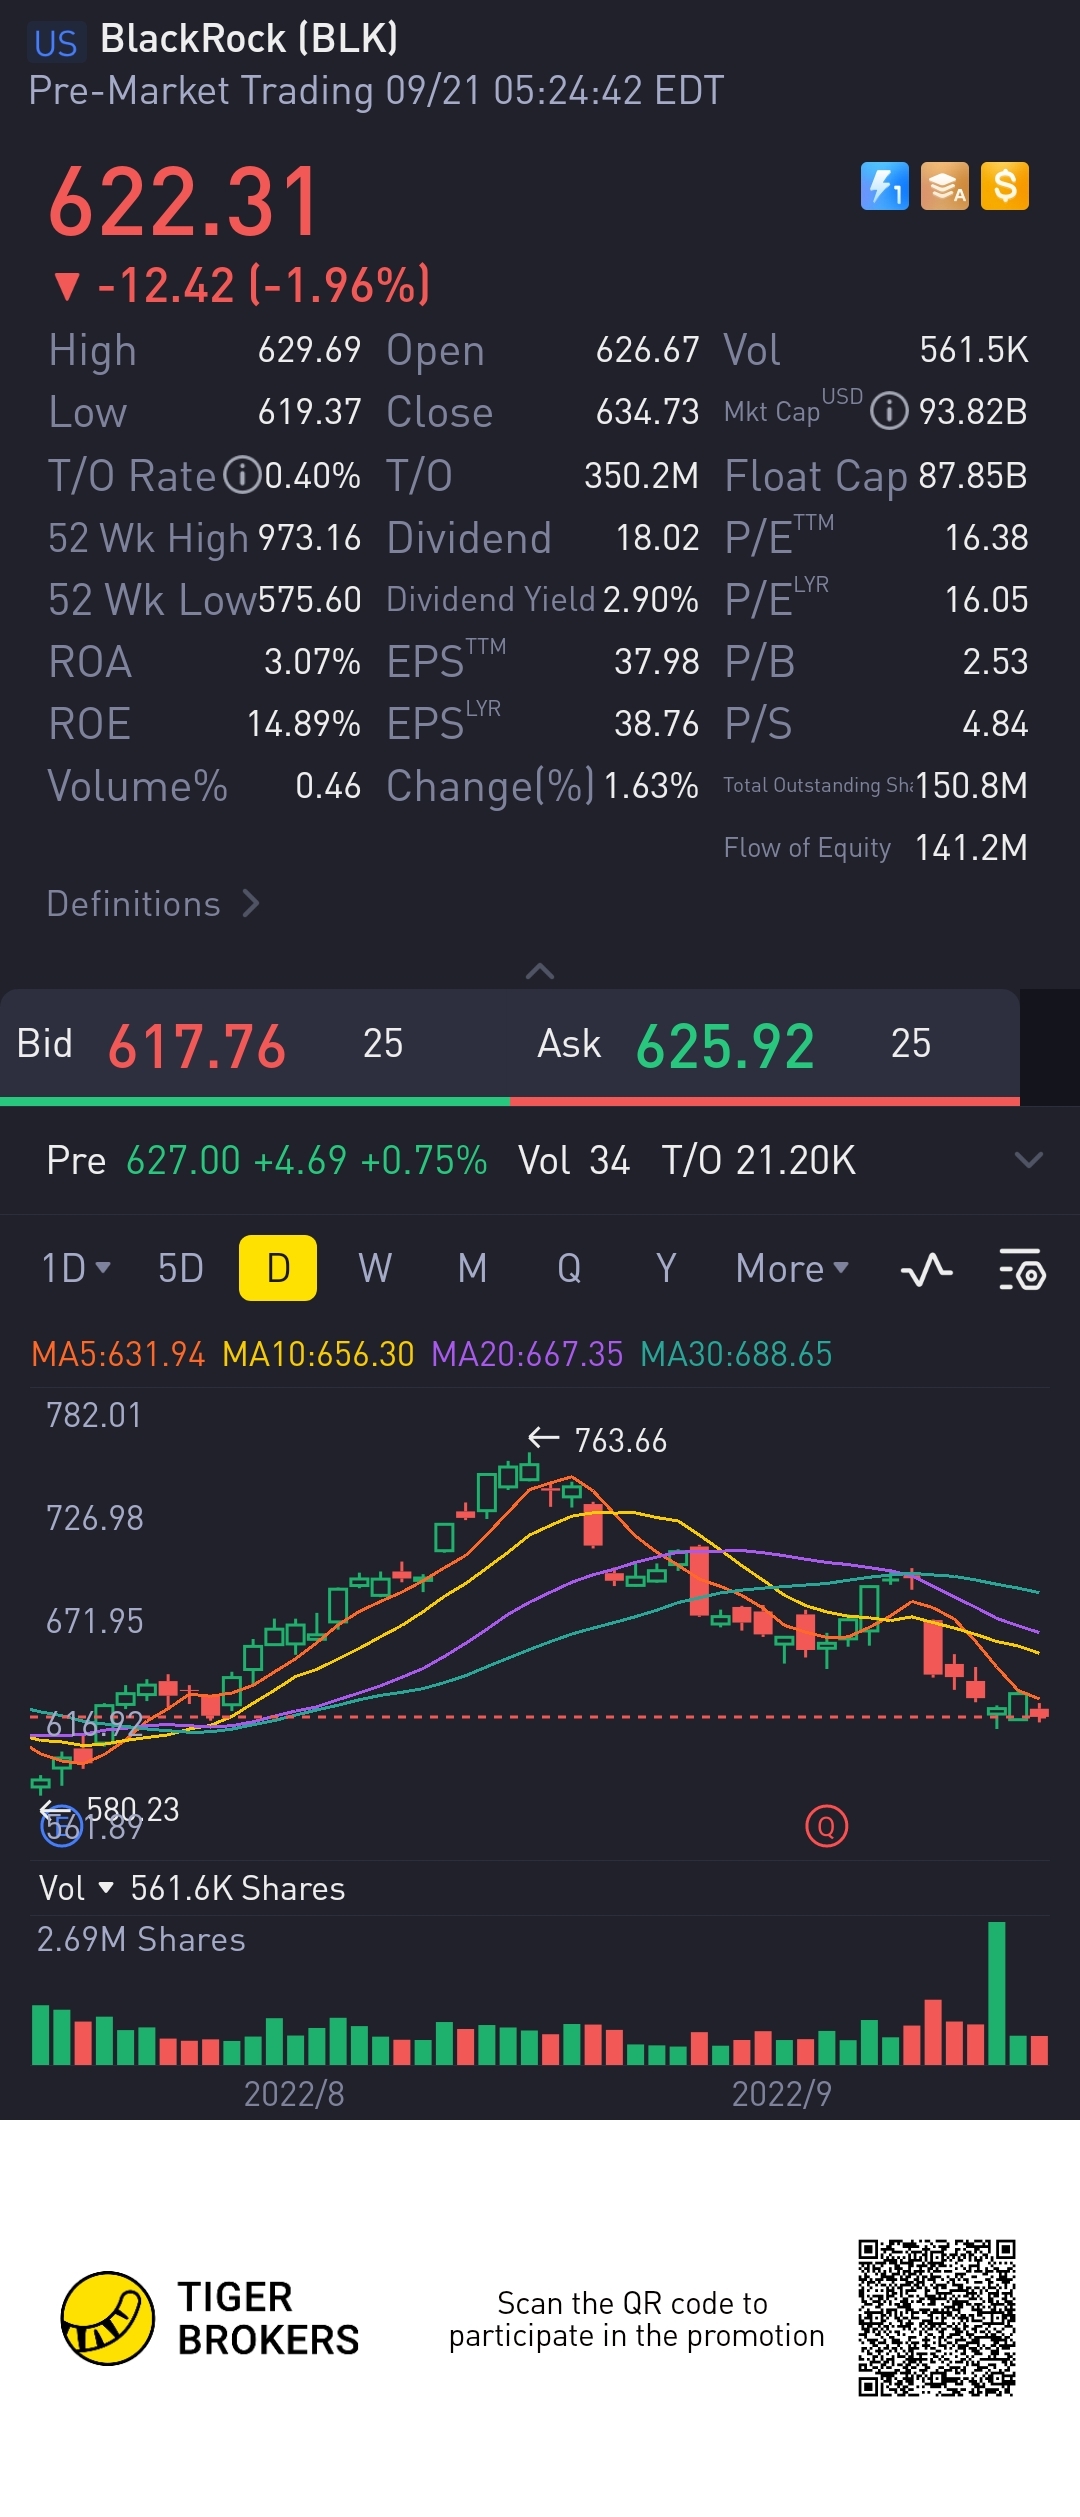This screenshot has height=2517, width=1080.
Task: Collapse the quote details with up chevron
Action: pos(540,971)
